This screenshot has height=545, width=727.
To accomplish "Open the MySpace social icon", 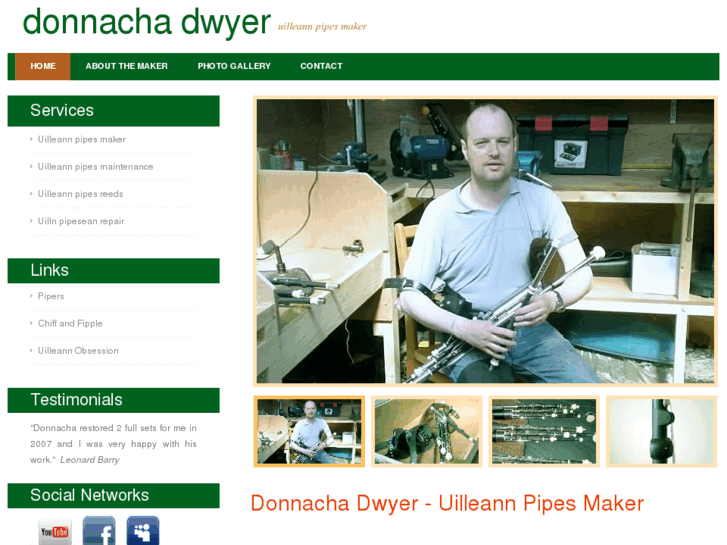I will coord(143,531).
